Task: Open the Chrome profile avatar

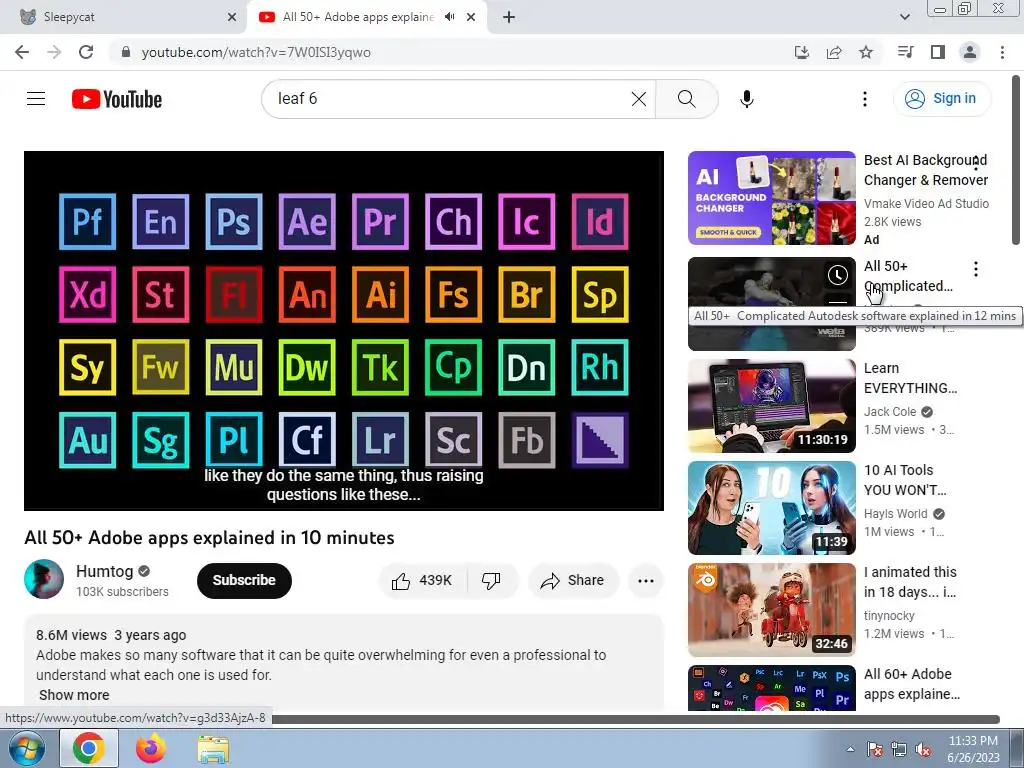Action: [970, 52]
